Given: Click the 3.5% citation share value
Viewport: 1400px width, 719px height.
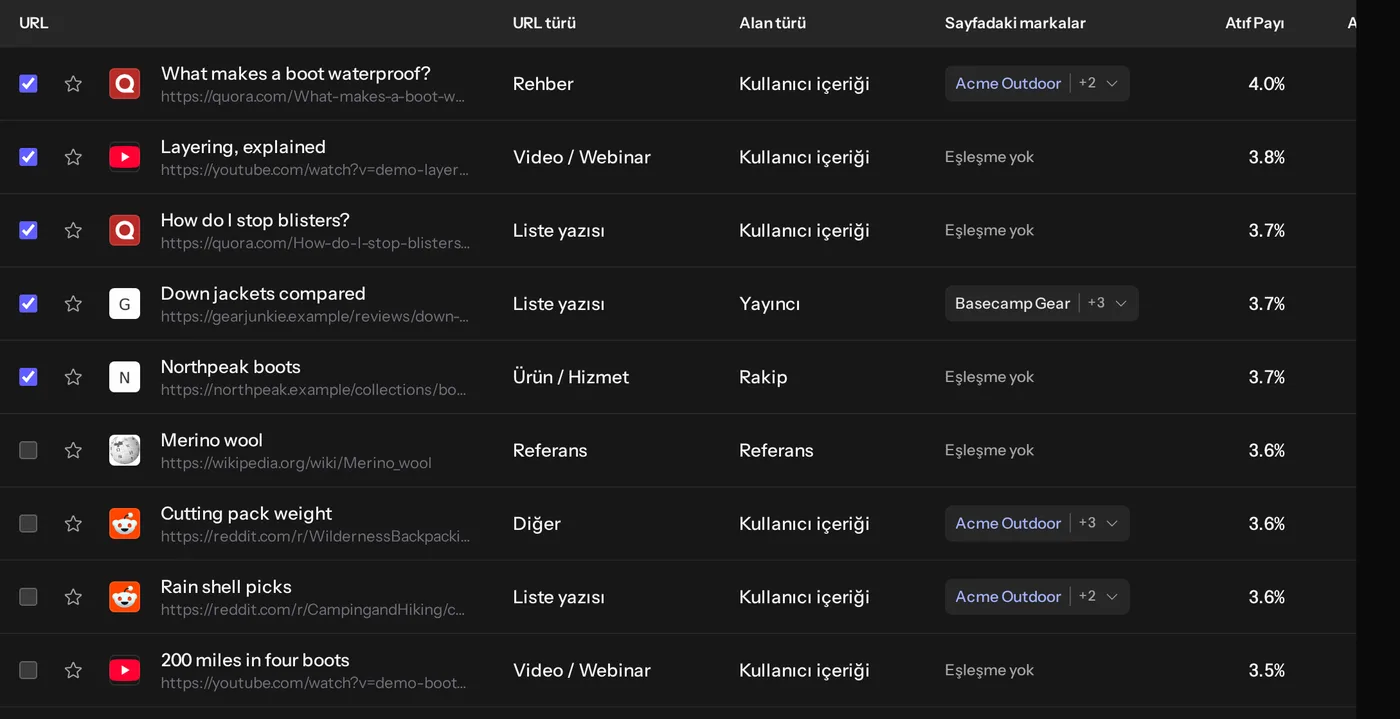Looking at the screenshot, I should click(1267, 670).
